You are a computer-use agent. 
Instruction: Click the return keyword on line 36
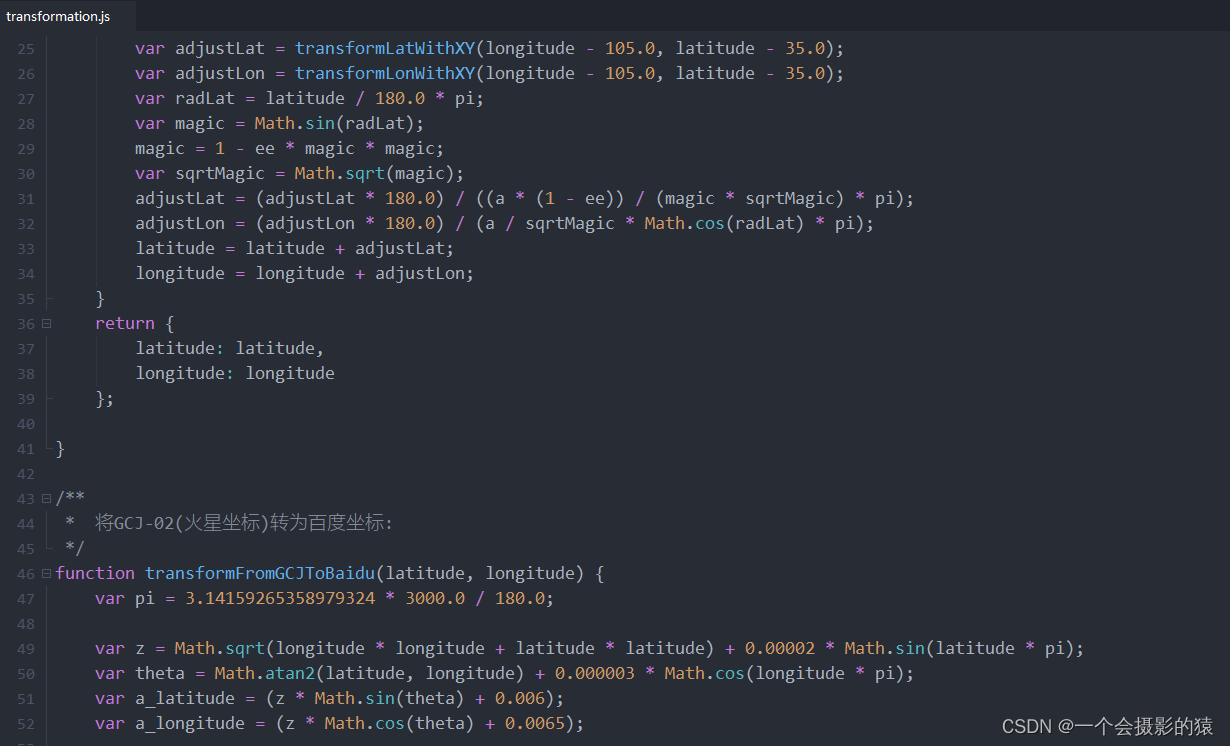[x=125, y=324]
